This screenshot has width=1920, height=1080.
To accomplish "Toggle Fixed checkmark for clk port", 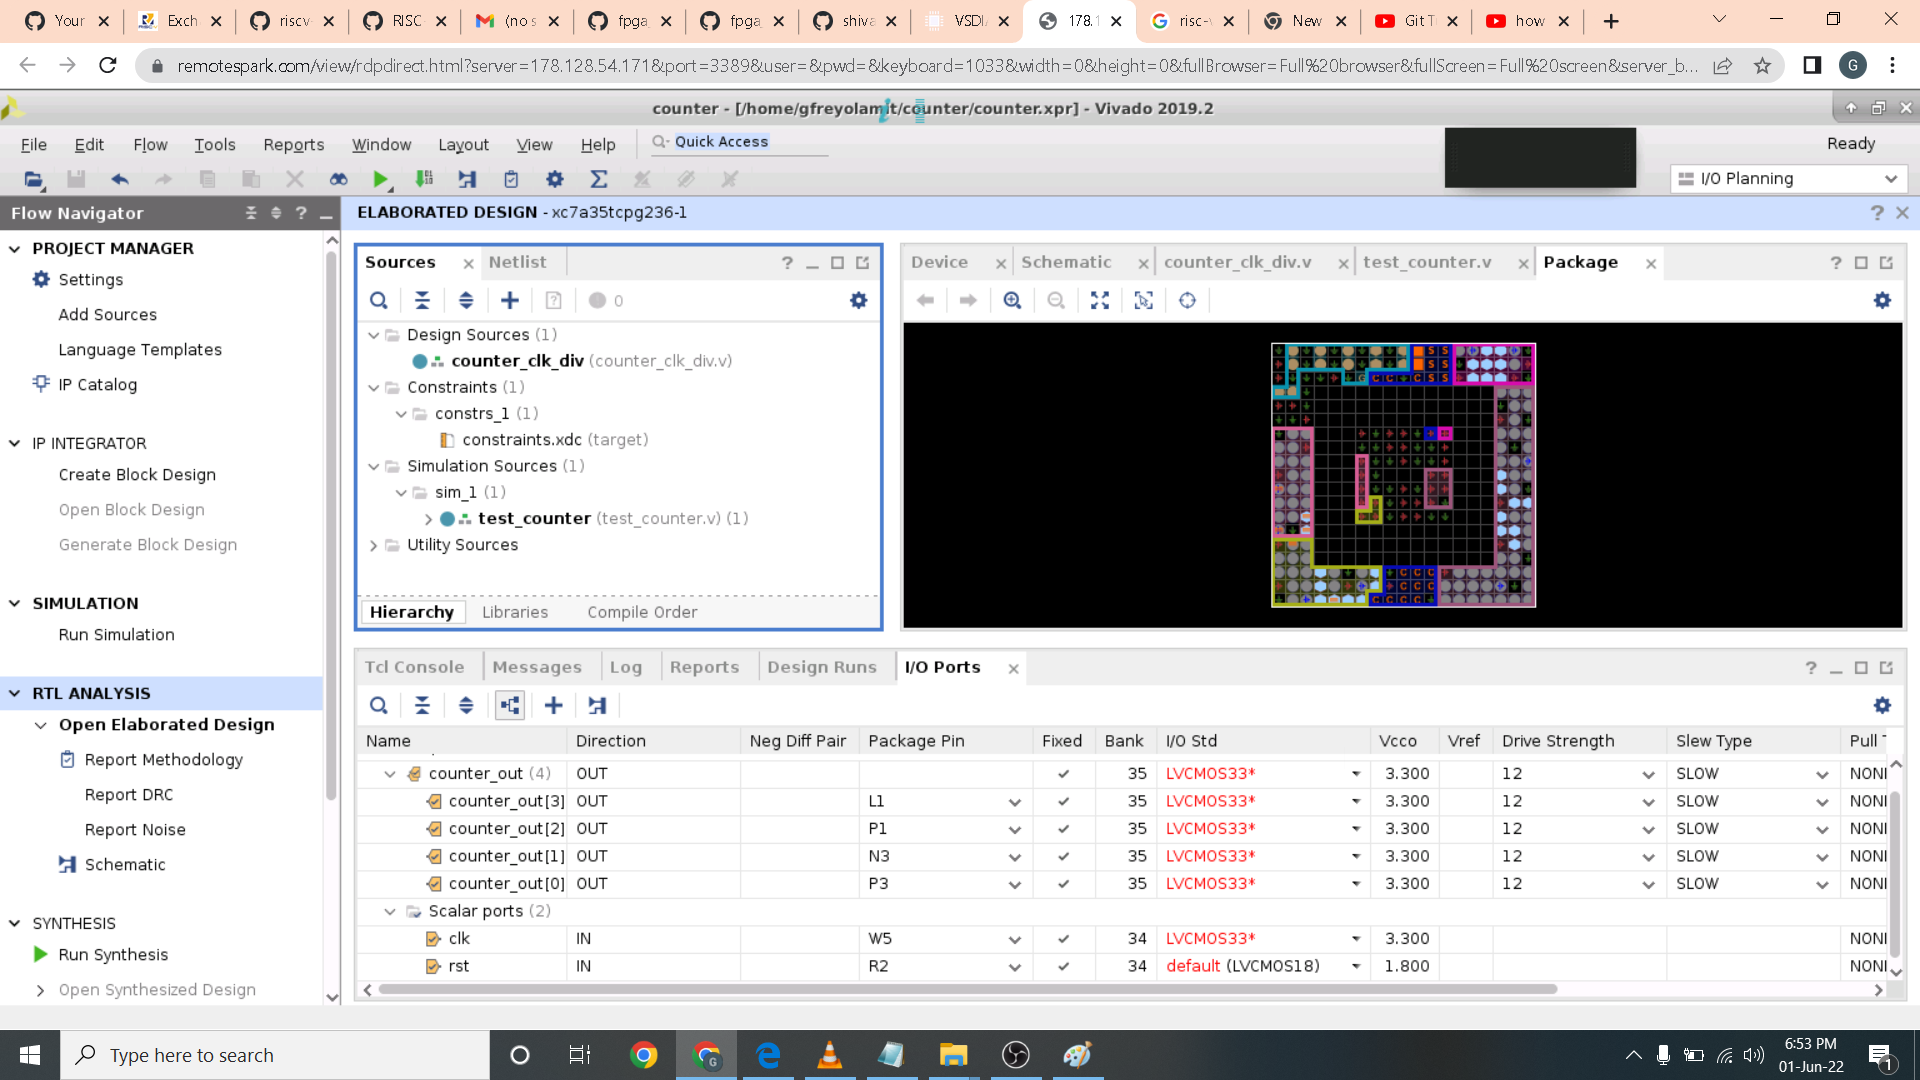I will pyautogui.click(x=1063, y=938).
